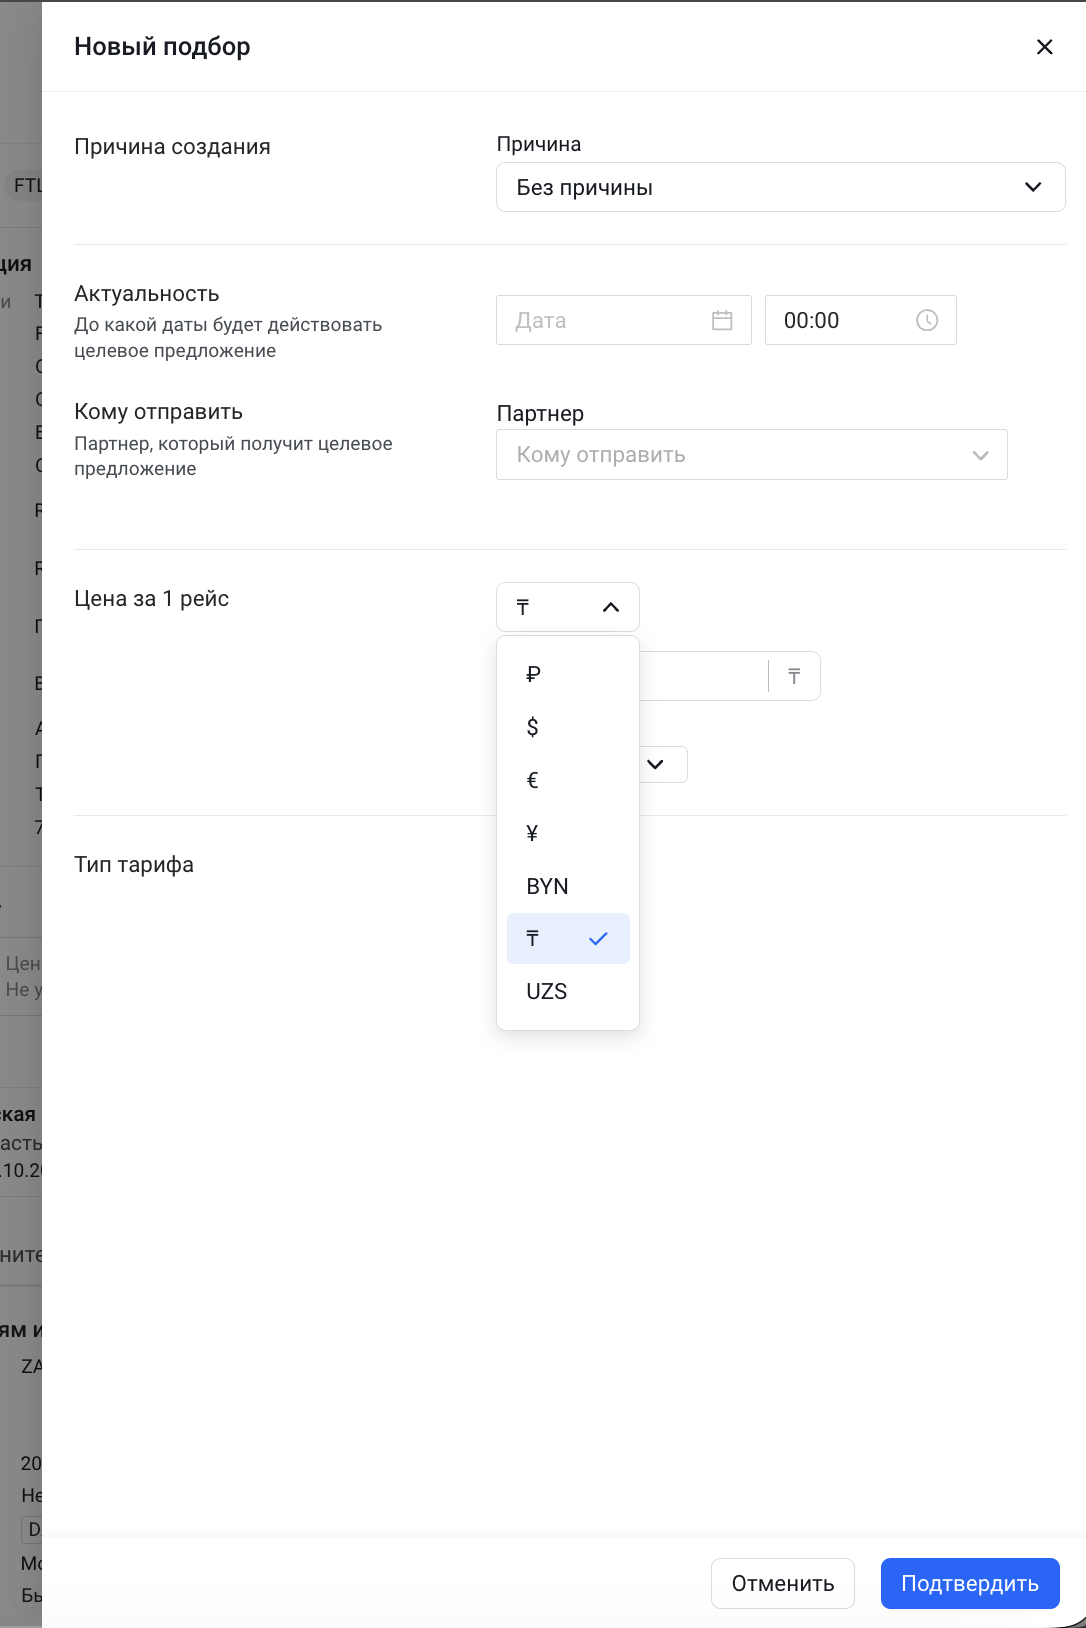Click the price amount input field
Viewport: 1086px width, 1628px height.
702,676
